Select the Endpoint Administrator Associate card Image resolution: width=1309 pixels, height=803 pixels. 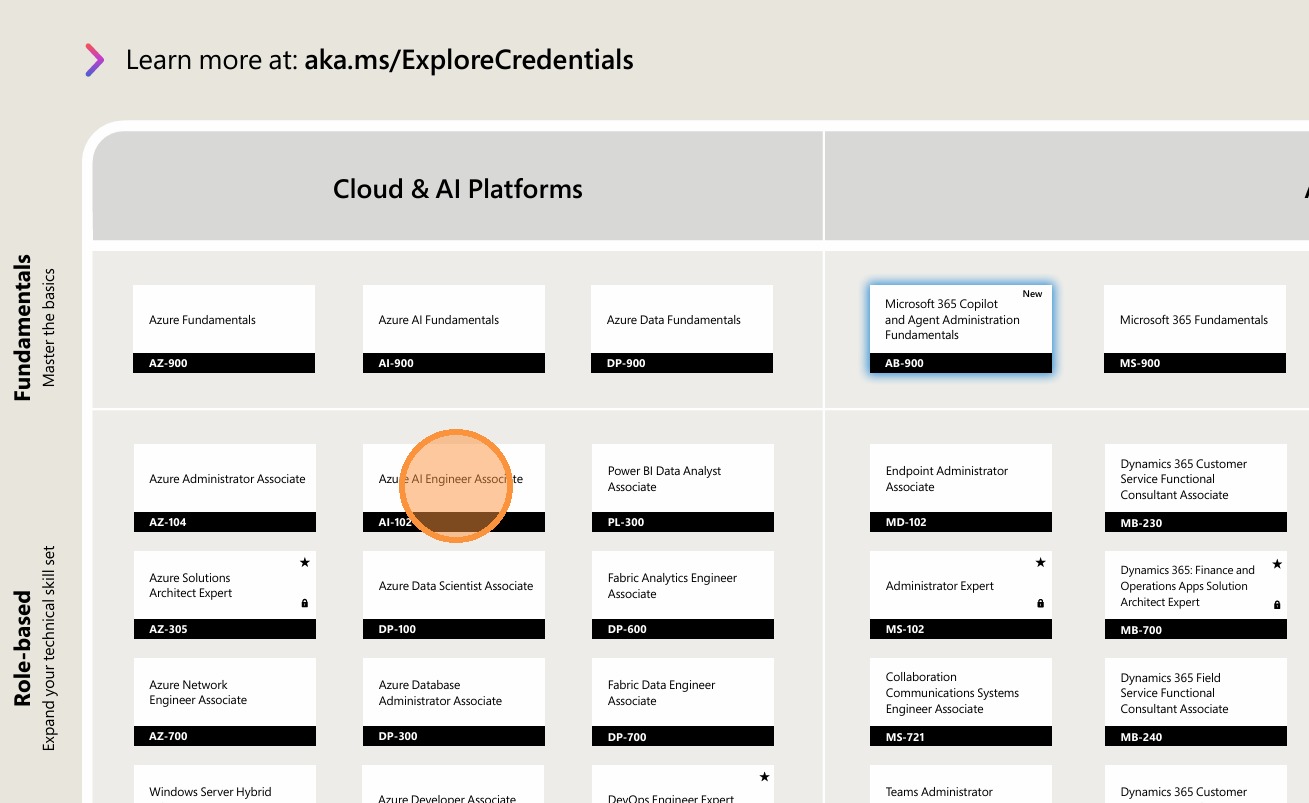coord(961,487)
